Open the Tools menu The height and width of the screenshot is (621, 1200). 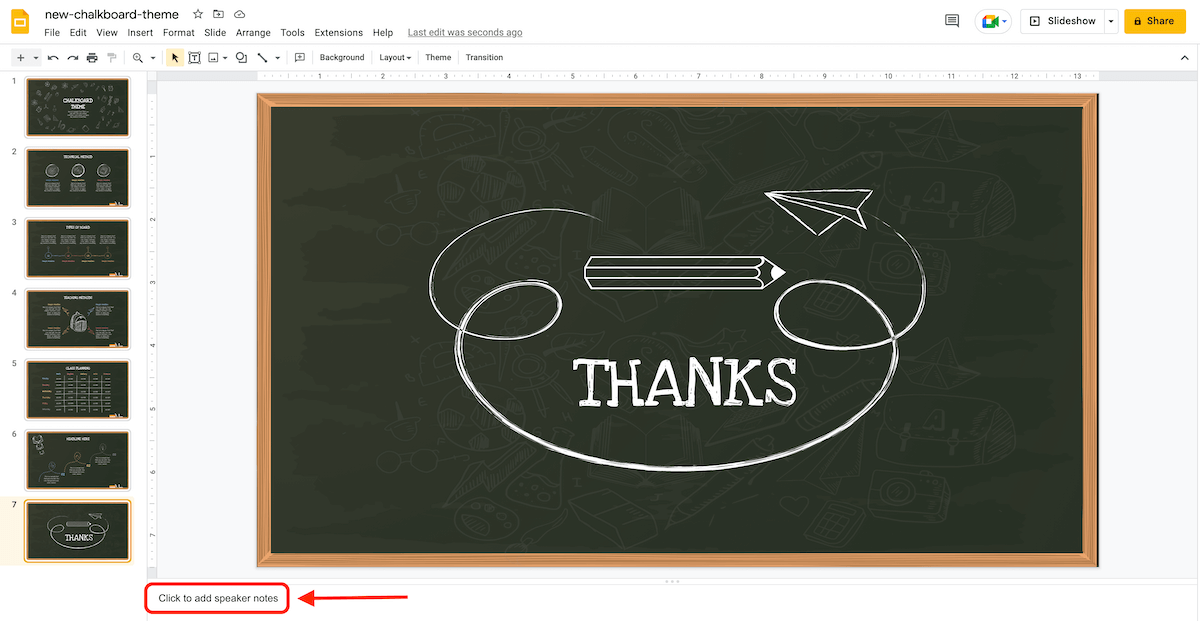[293, 33]
